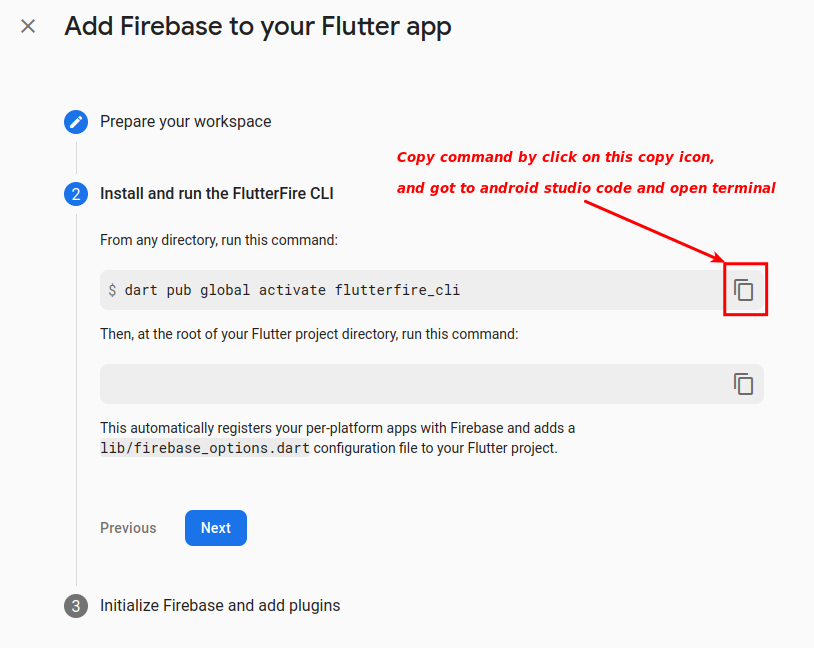Screen dimensions: 814x648
Task: Select the grey step 3 number circle
Action: click(76, 606)
